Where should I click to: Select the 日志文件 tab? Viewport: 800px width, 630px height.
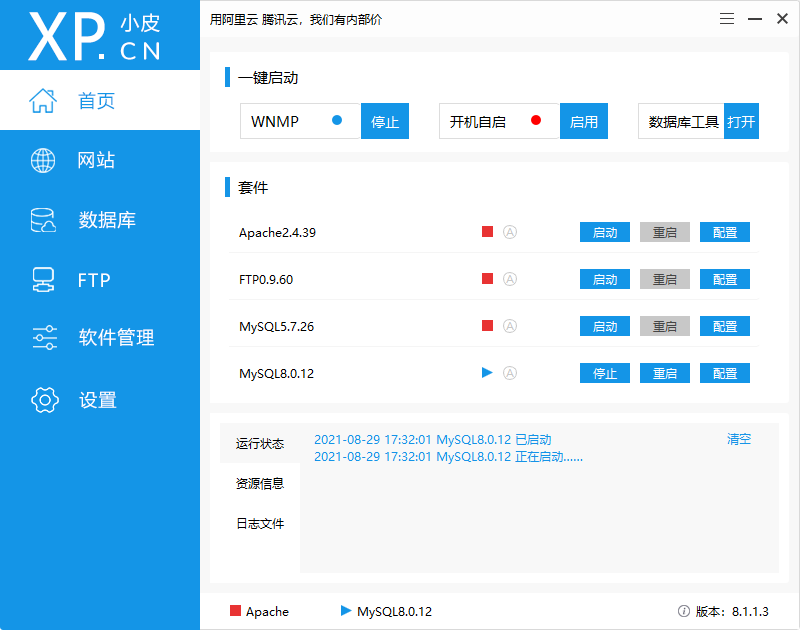[260, 523]
